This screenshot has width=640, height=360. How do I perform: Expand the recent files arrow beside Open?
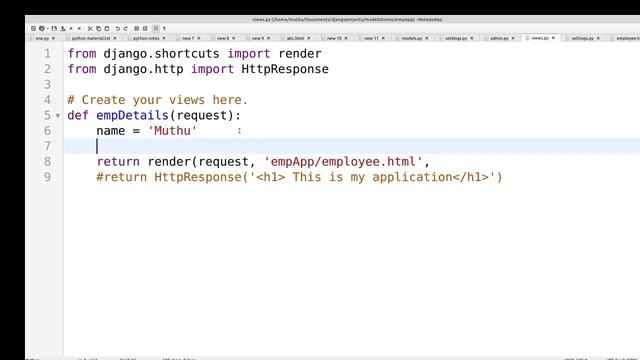pyautogui.click(x=47, y=29)
